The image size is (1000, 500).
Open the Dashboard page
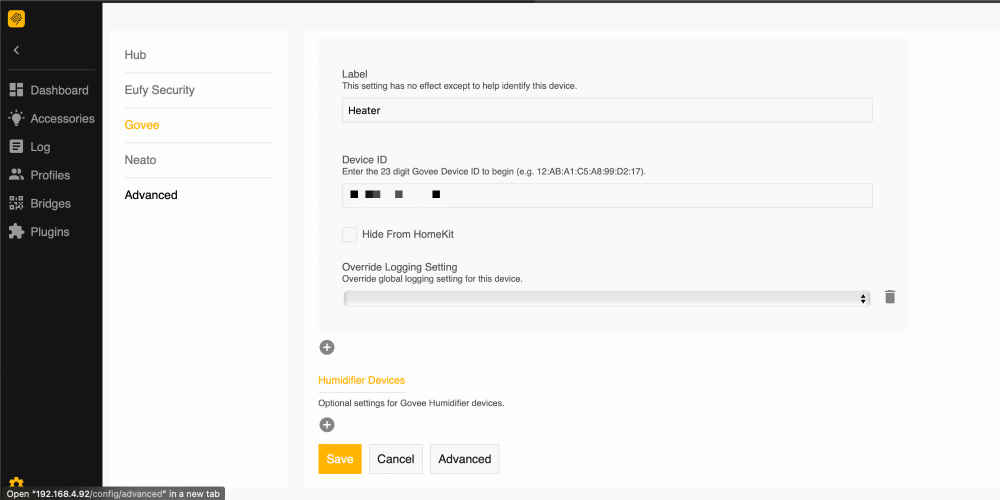(x=49, y=90)
